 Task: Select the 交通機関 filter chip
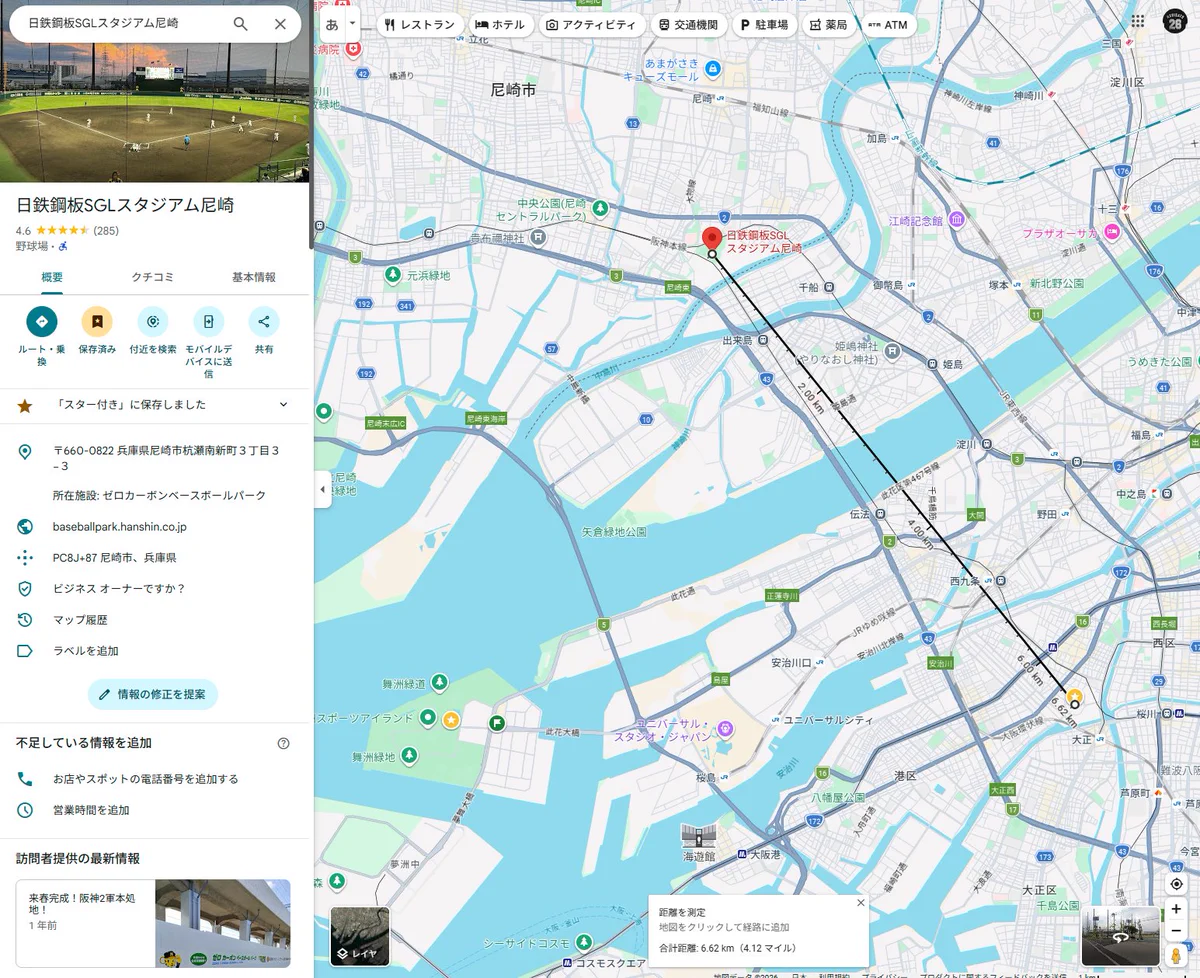pyautogui.click(x=688, y=25)
